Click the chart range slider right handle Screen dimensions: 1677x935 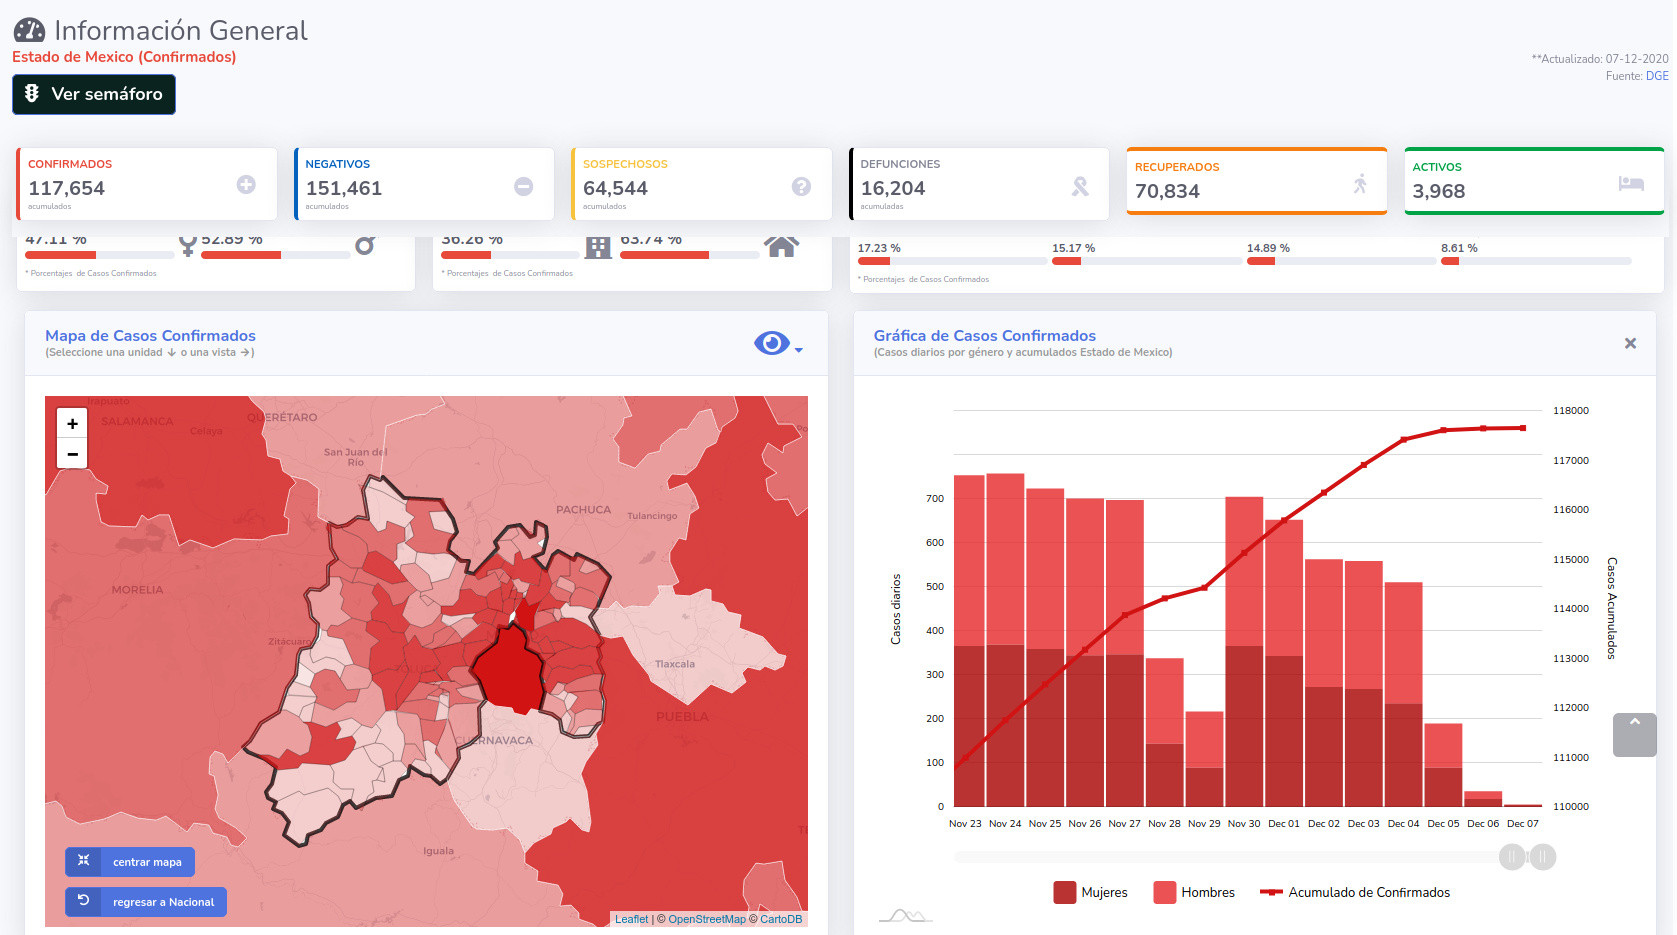click(x=1543, y=857)
